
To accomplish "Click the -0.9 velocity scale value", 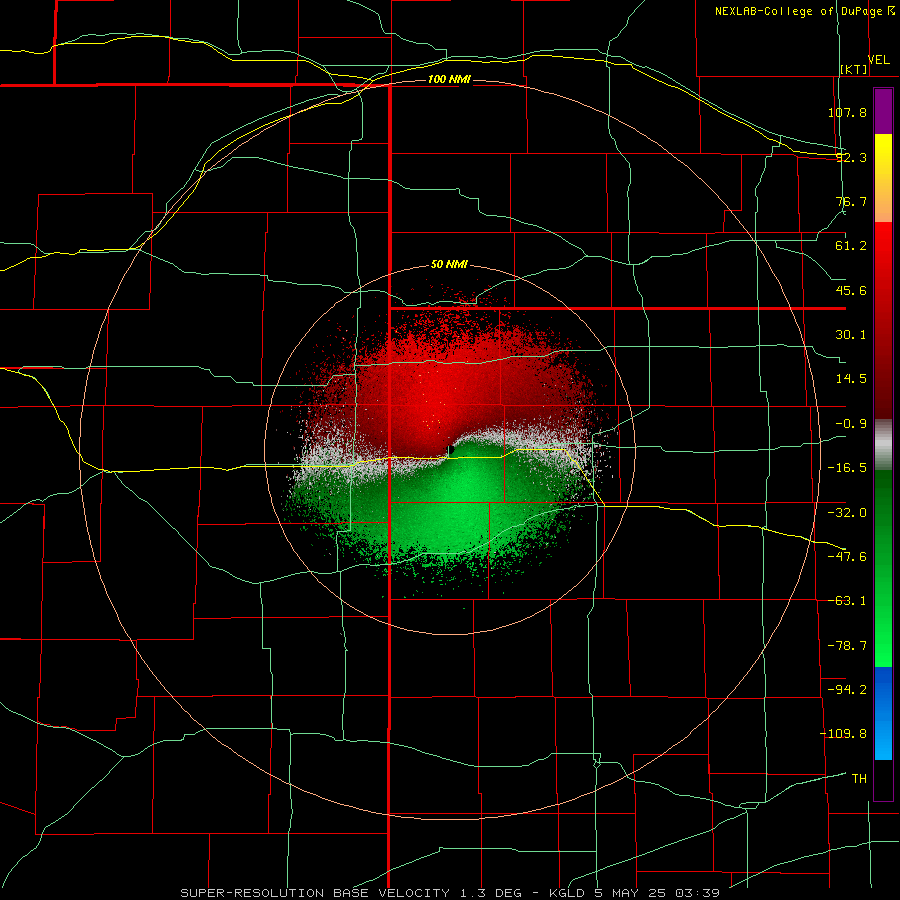I will 851,424.
